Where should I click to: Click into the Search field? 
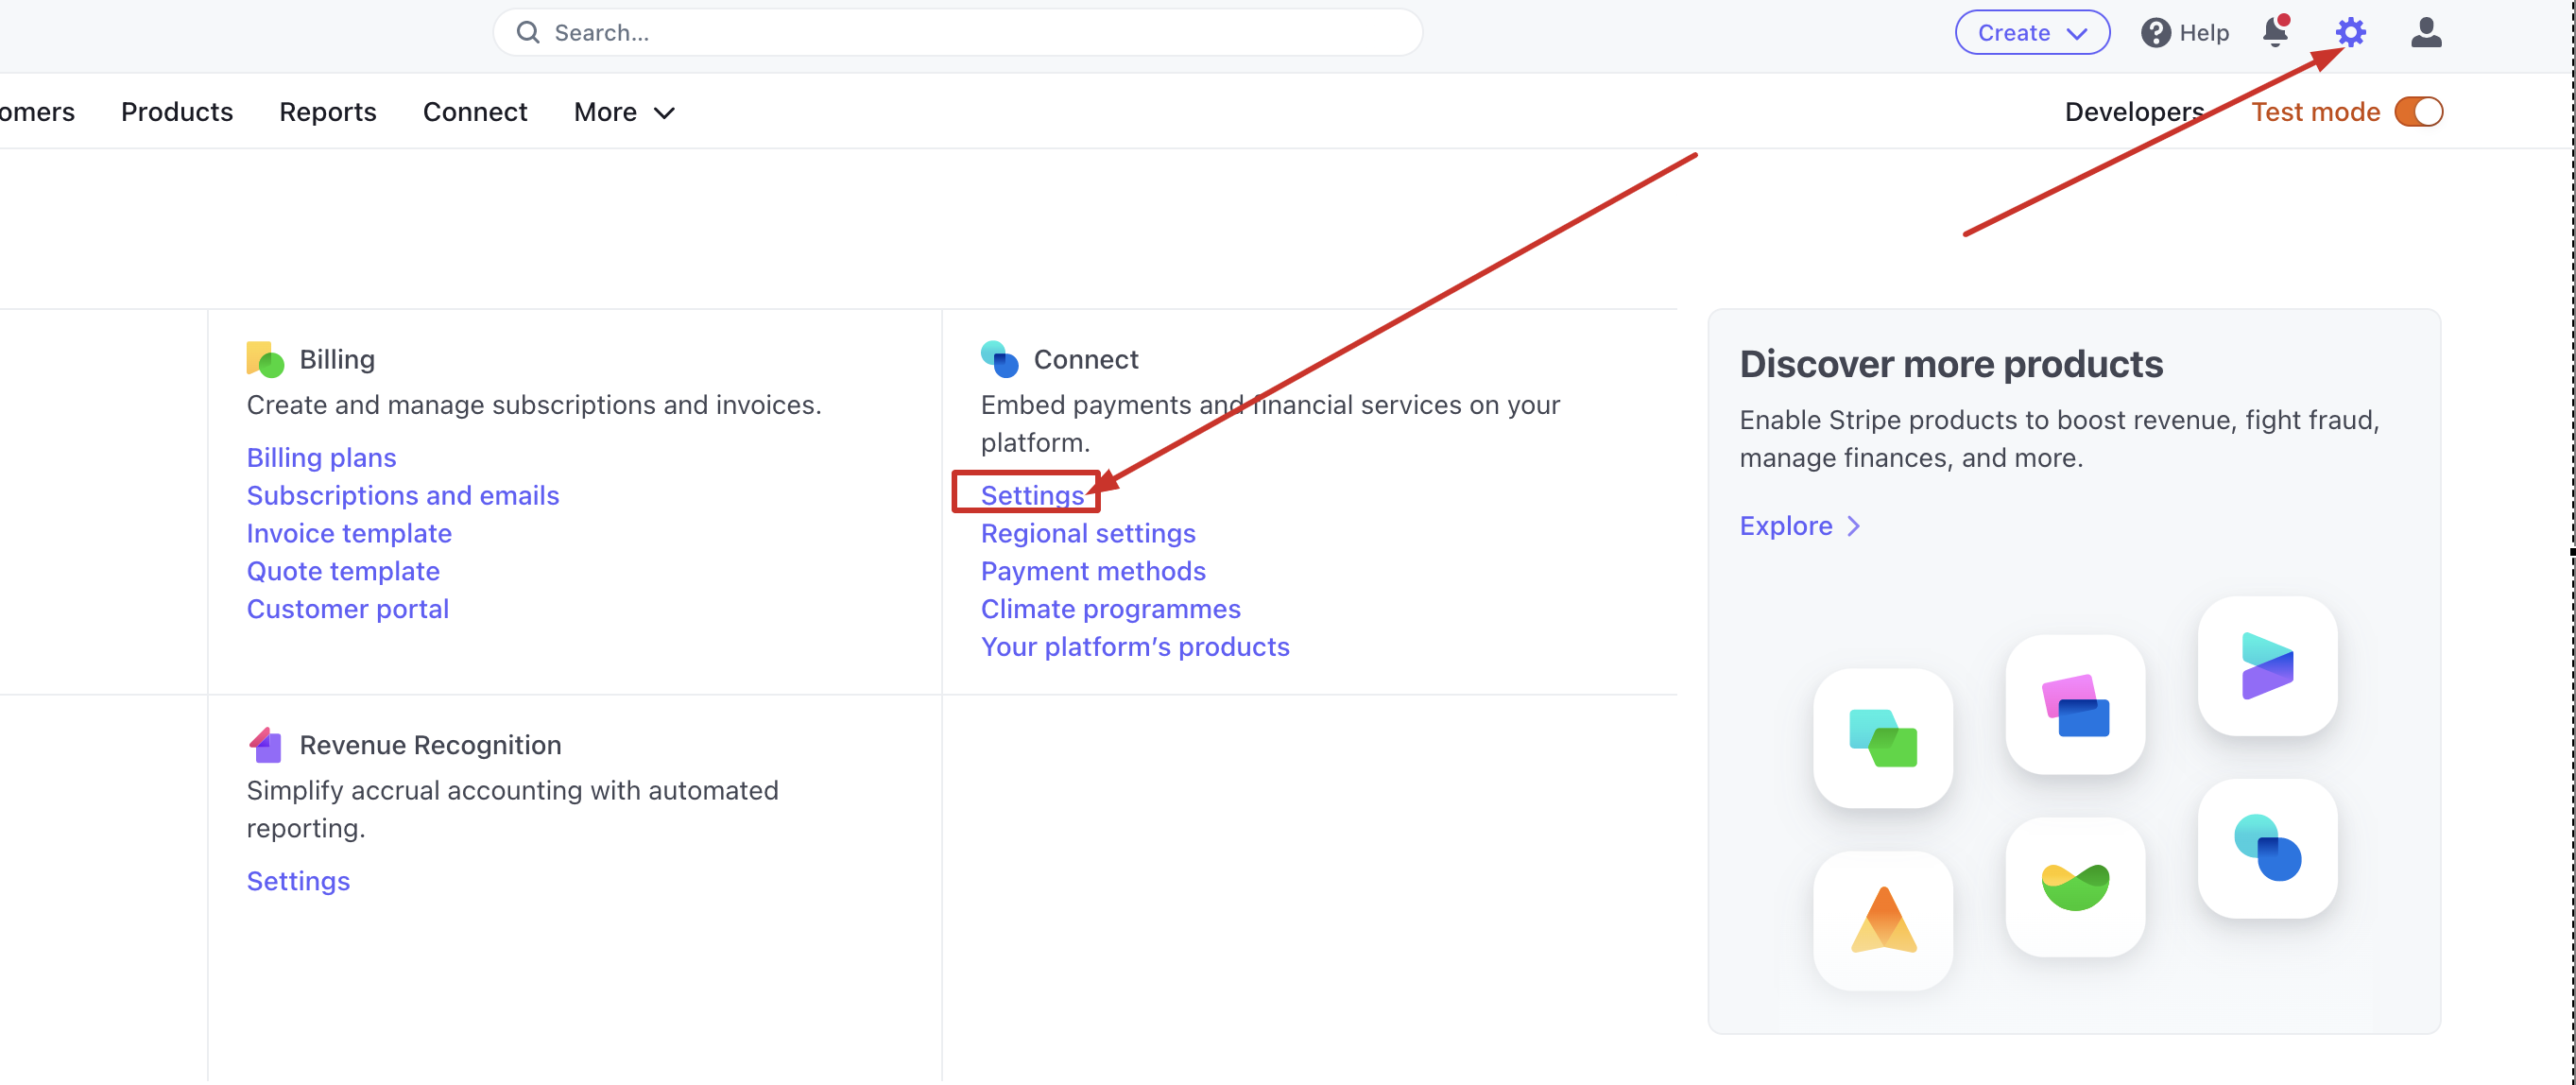click(957, 33)
